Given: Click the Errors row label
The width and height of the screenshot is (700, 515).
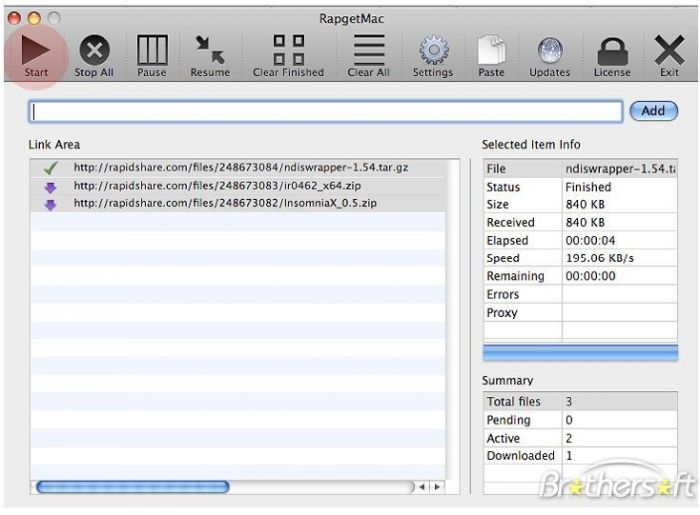Looking at the screenshot, I should tap(503, 295).
